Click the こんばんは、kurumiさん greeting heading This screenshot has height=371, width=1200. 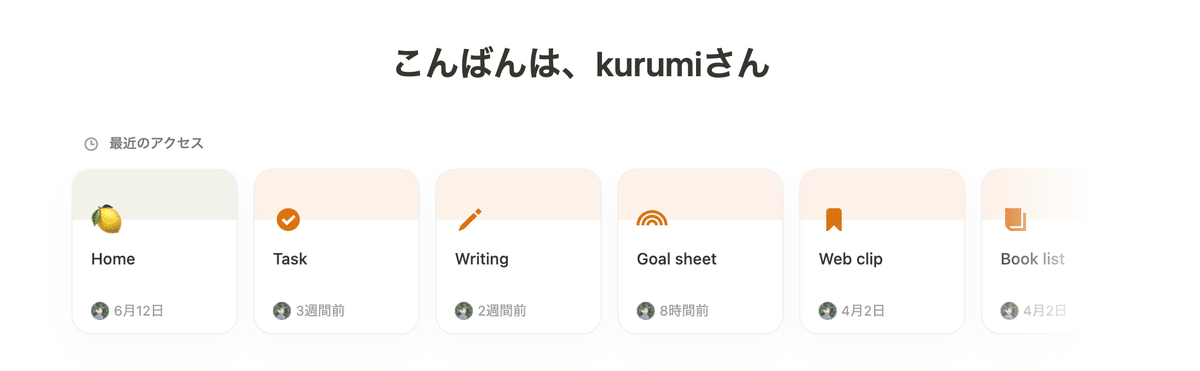[582, 63]
